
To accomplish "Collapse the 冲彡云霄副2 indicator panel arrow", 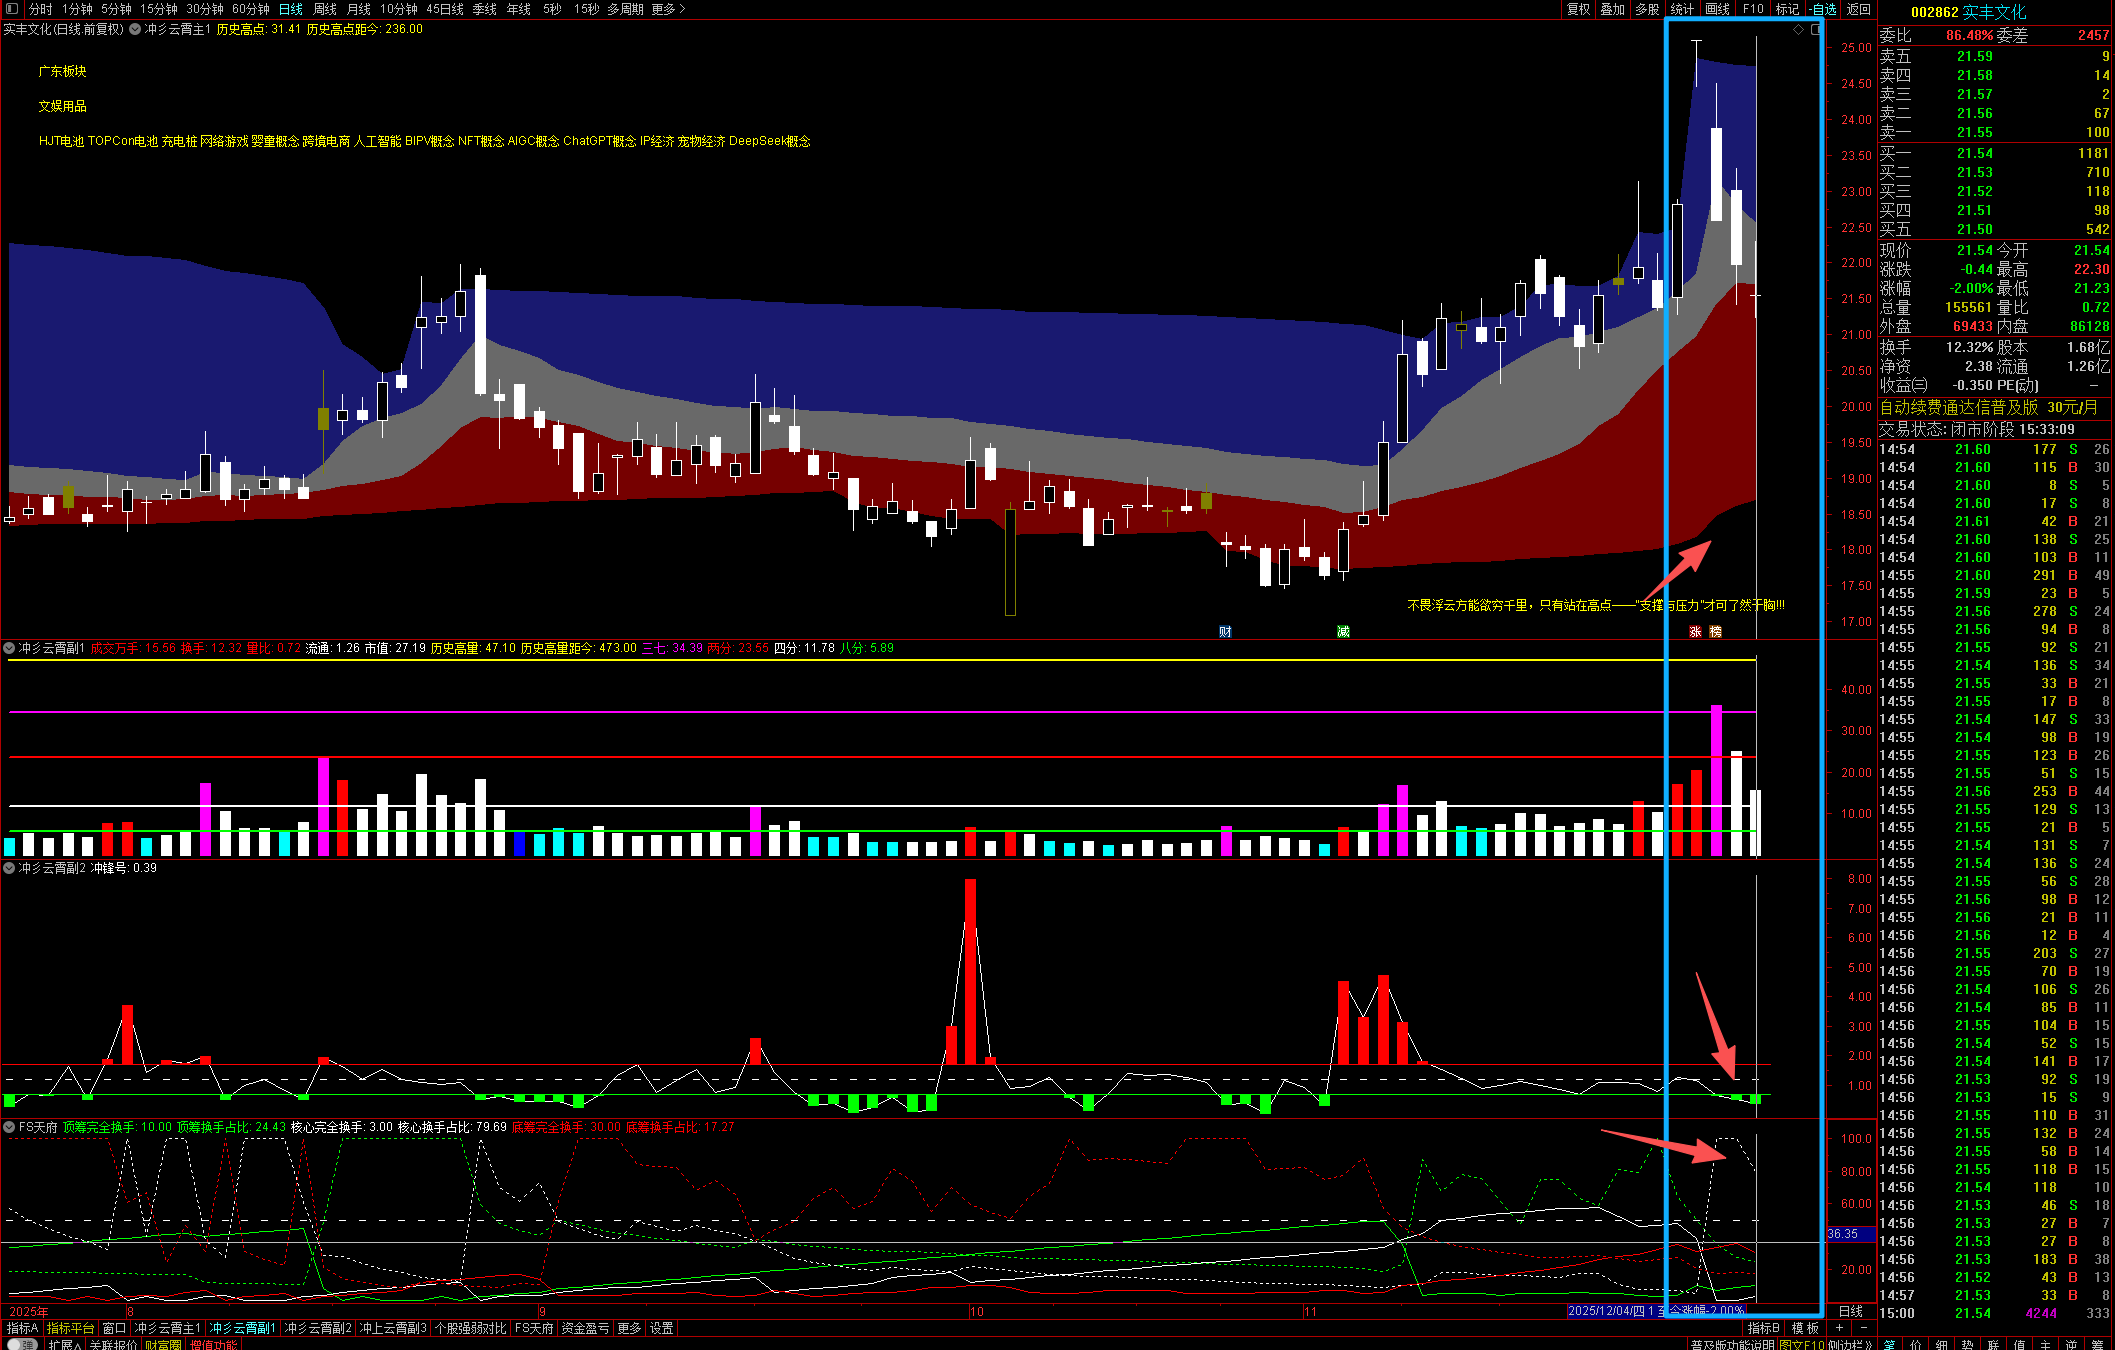I will [x=9, y=868].
